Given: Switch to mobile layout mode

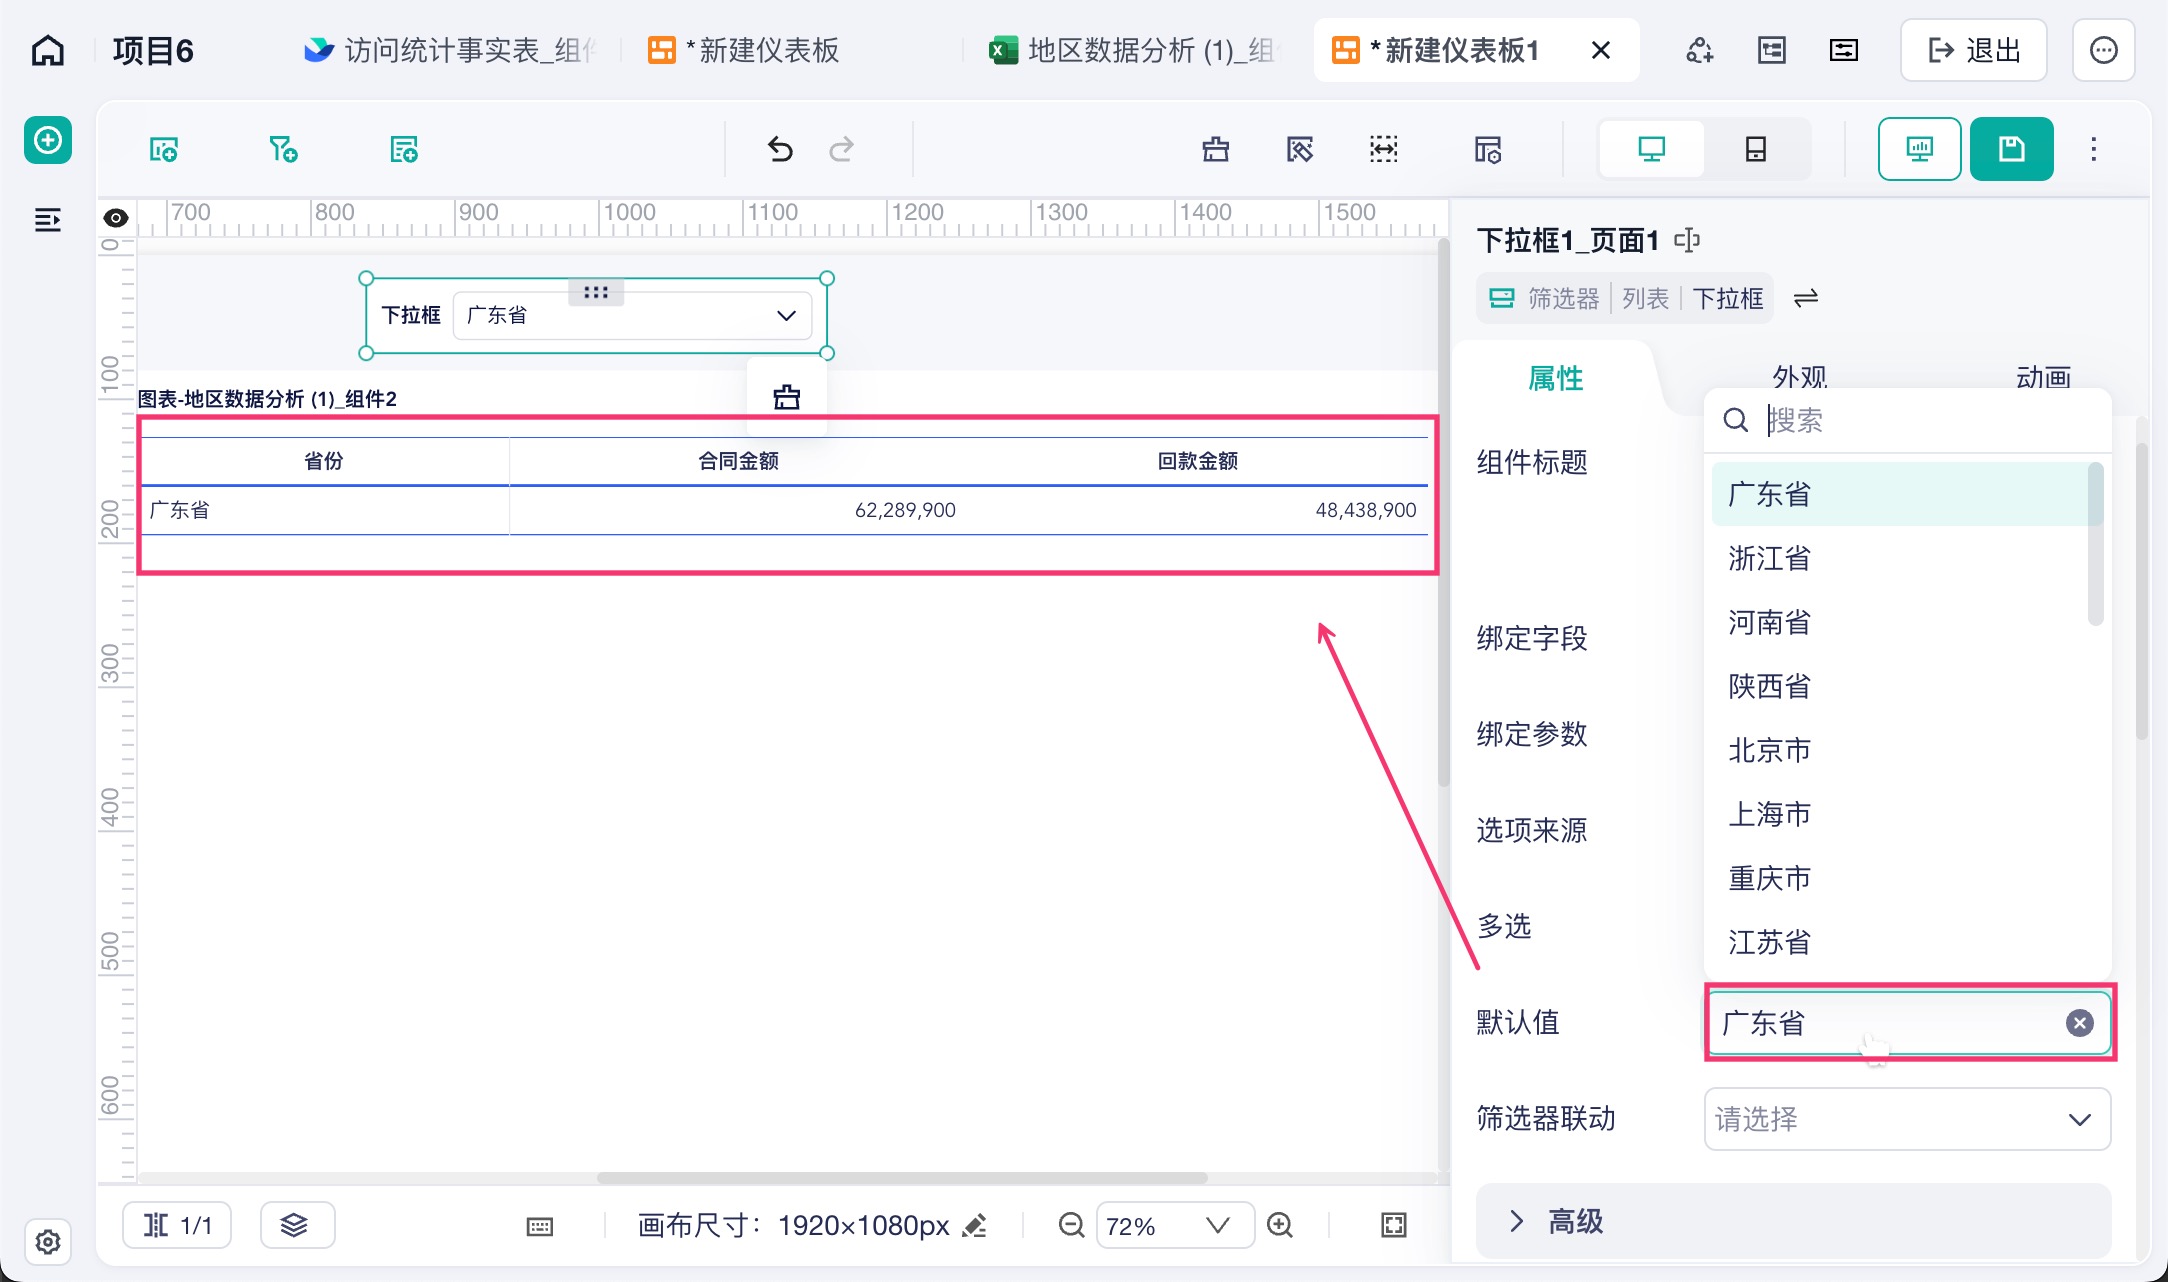Looking at the screenshot, I should coord(1756,149).
